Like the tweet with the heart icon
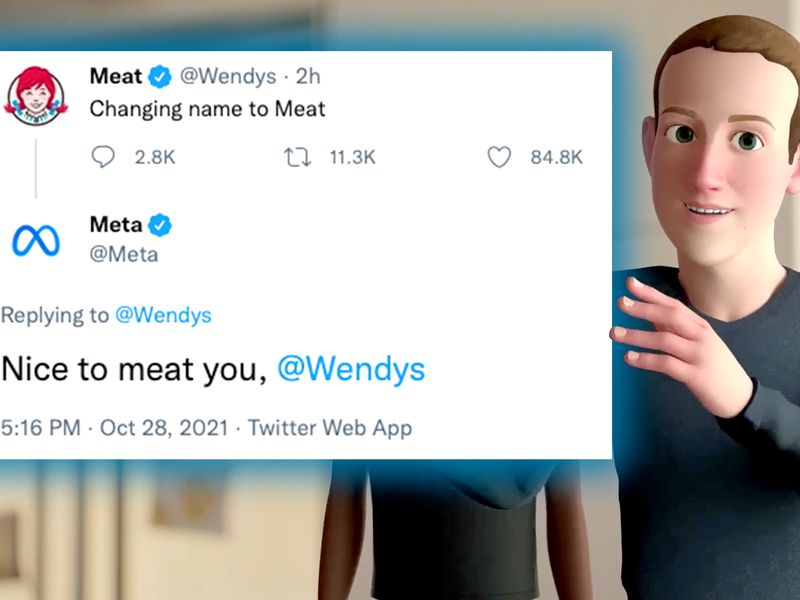Screen dimensions: 800x600 click(x=499, y=157)
